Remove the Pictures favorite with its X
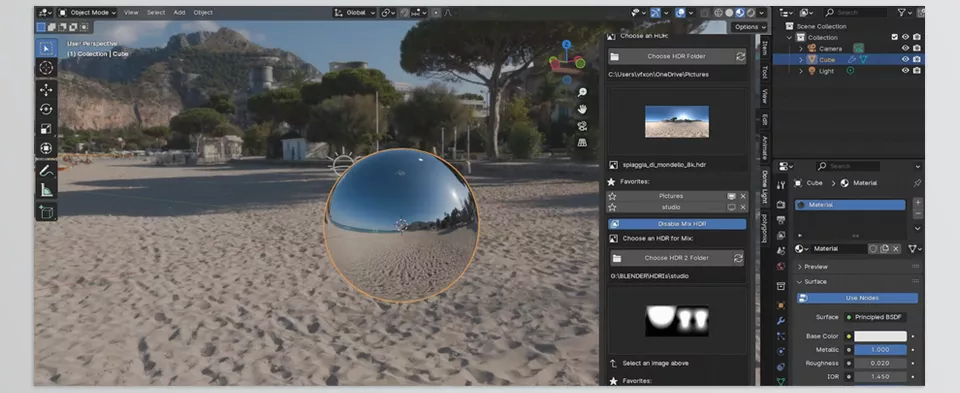The height and width of the screenshot is (393, 960). [743, 196]
